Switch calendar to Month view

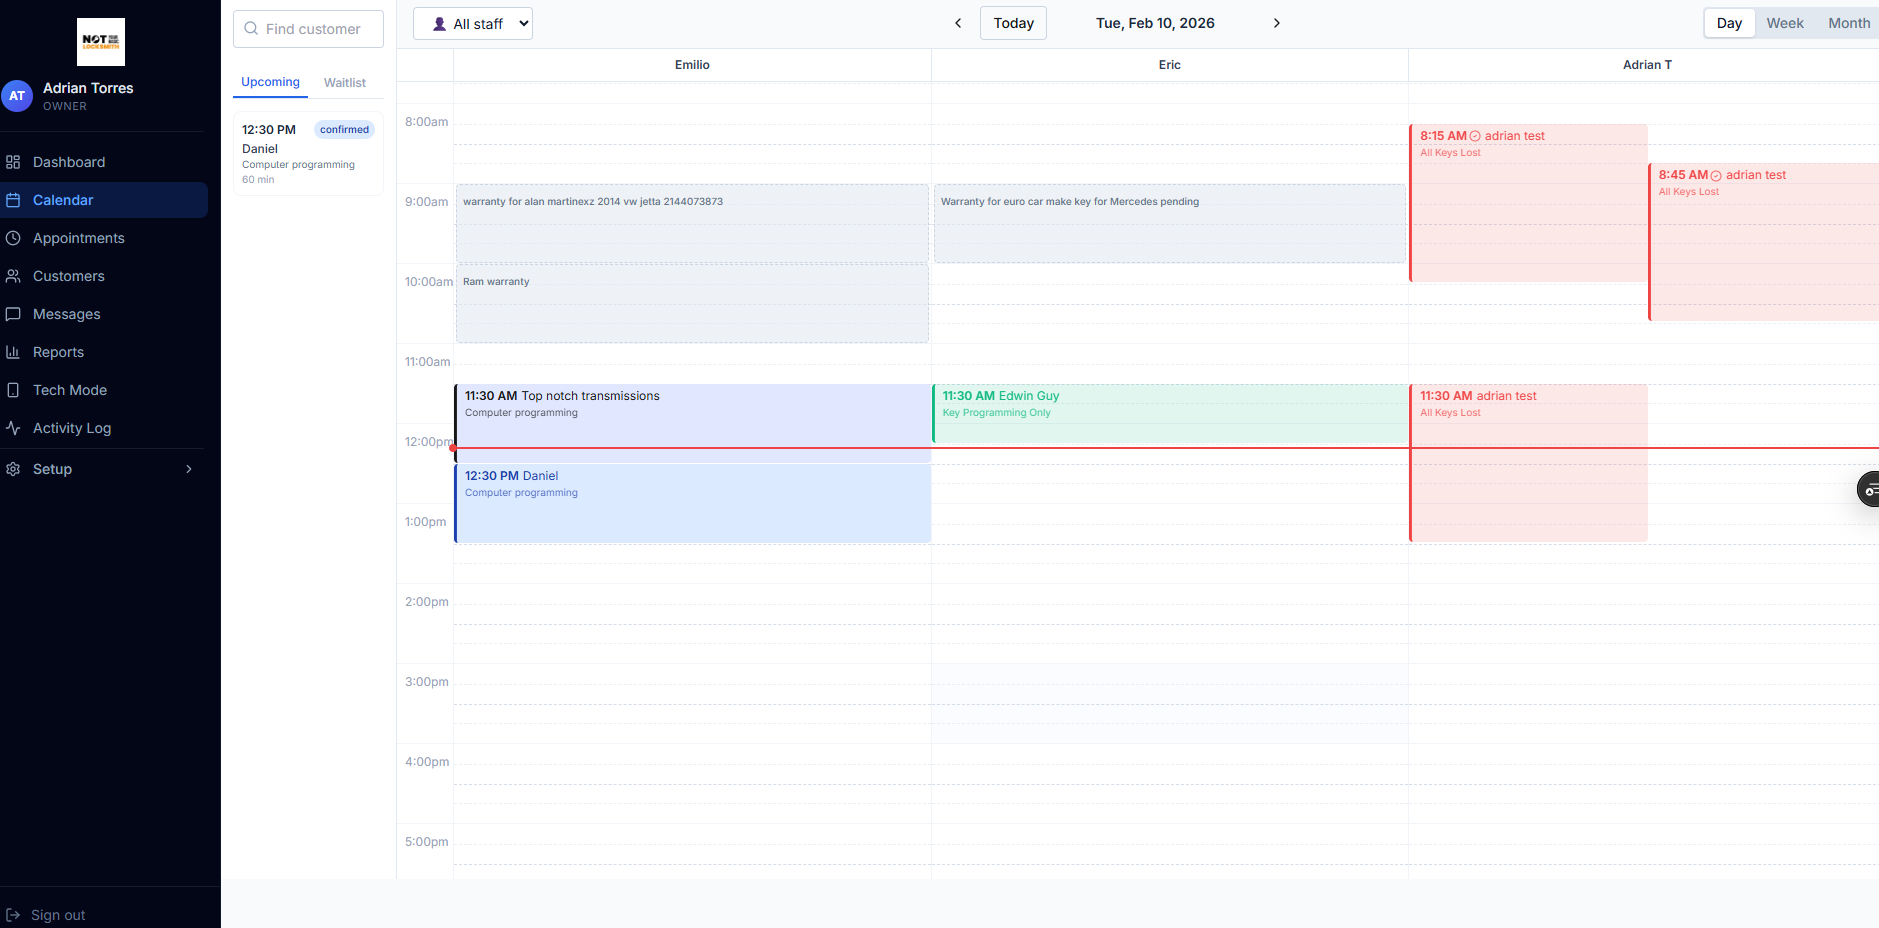click(1848, 22)
